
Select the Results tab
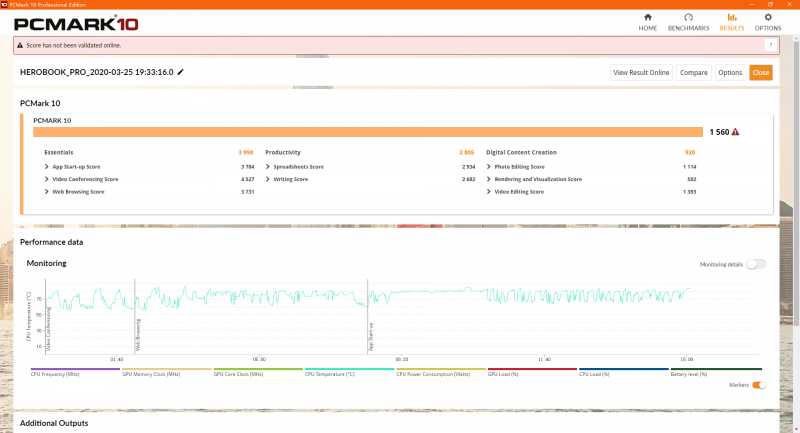pos(732,22)
